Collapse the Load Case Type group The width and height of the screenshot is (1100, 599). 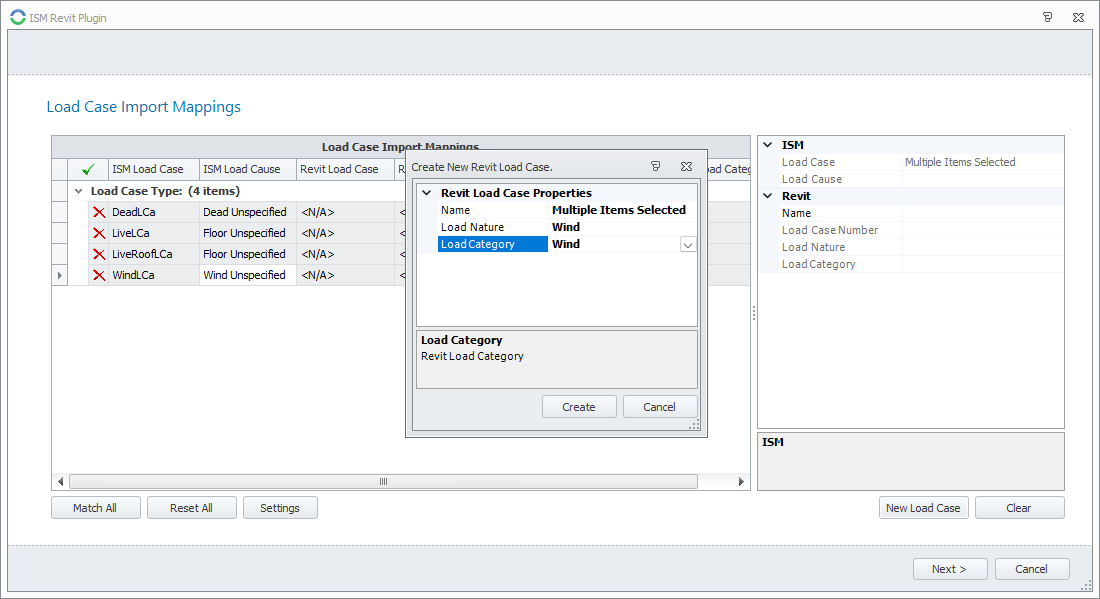click(x=79, y=191)
